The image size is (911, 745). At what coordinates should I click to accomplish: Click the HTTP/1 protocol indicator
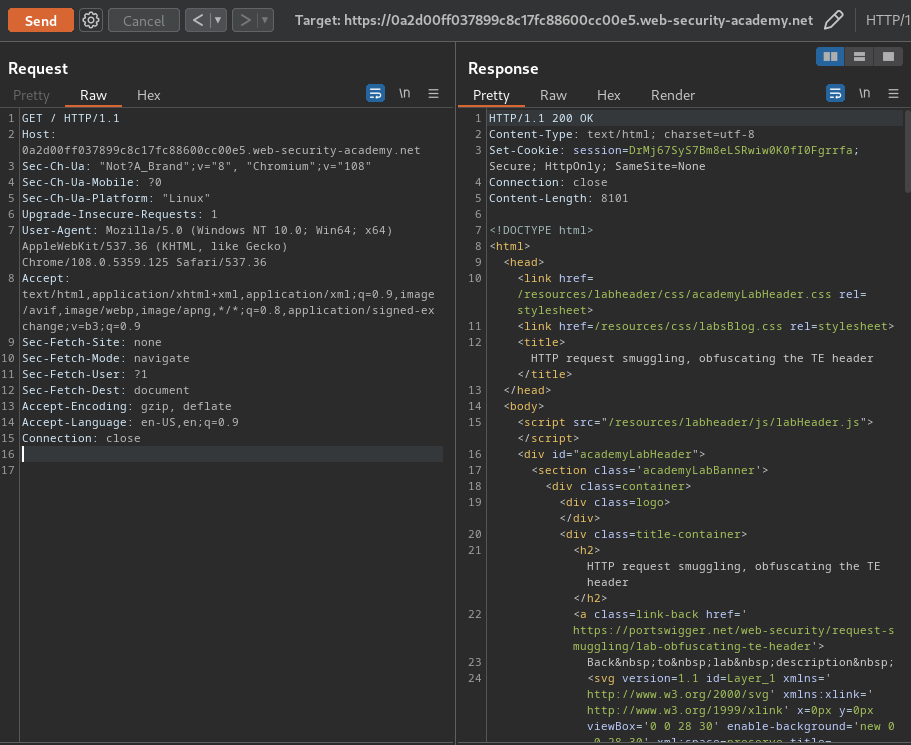[x=887, y=20]
